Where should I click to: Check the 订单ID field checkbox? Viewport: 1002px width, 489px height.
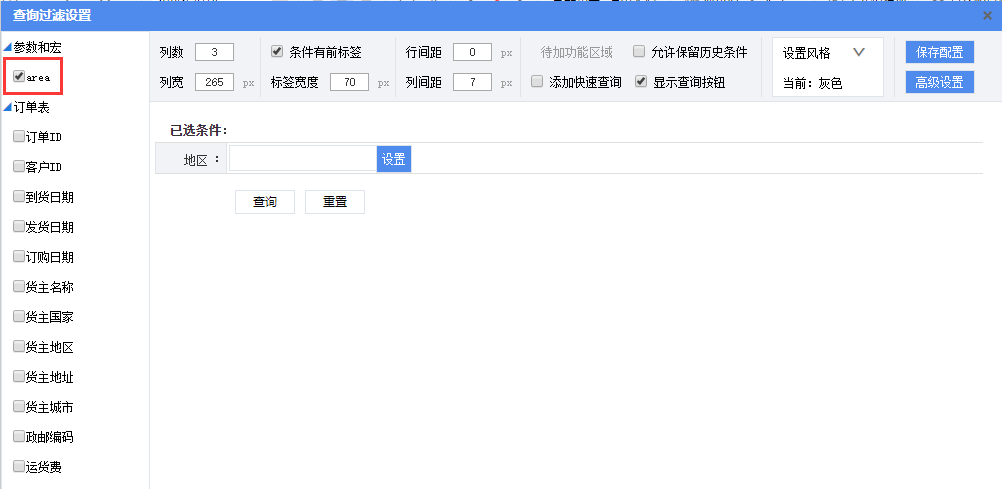[x=19, y=136]
